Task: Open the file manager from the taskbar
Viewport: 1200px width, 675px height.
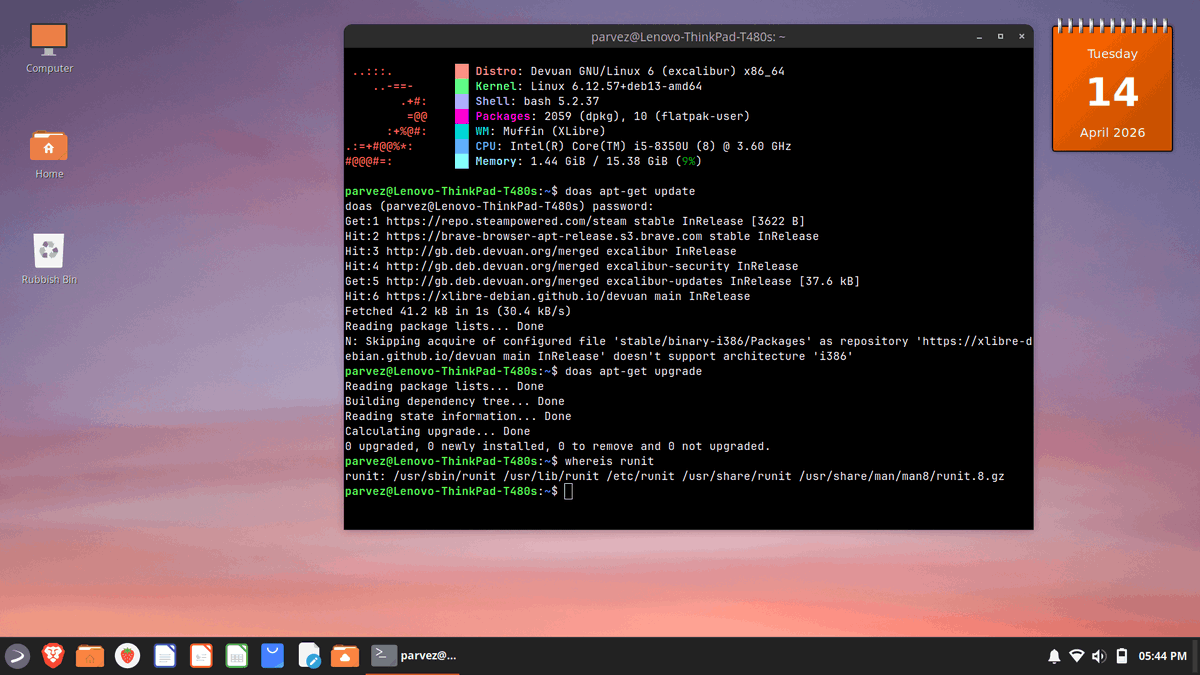Action: 88,655
